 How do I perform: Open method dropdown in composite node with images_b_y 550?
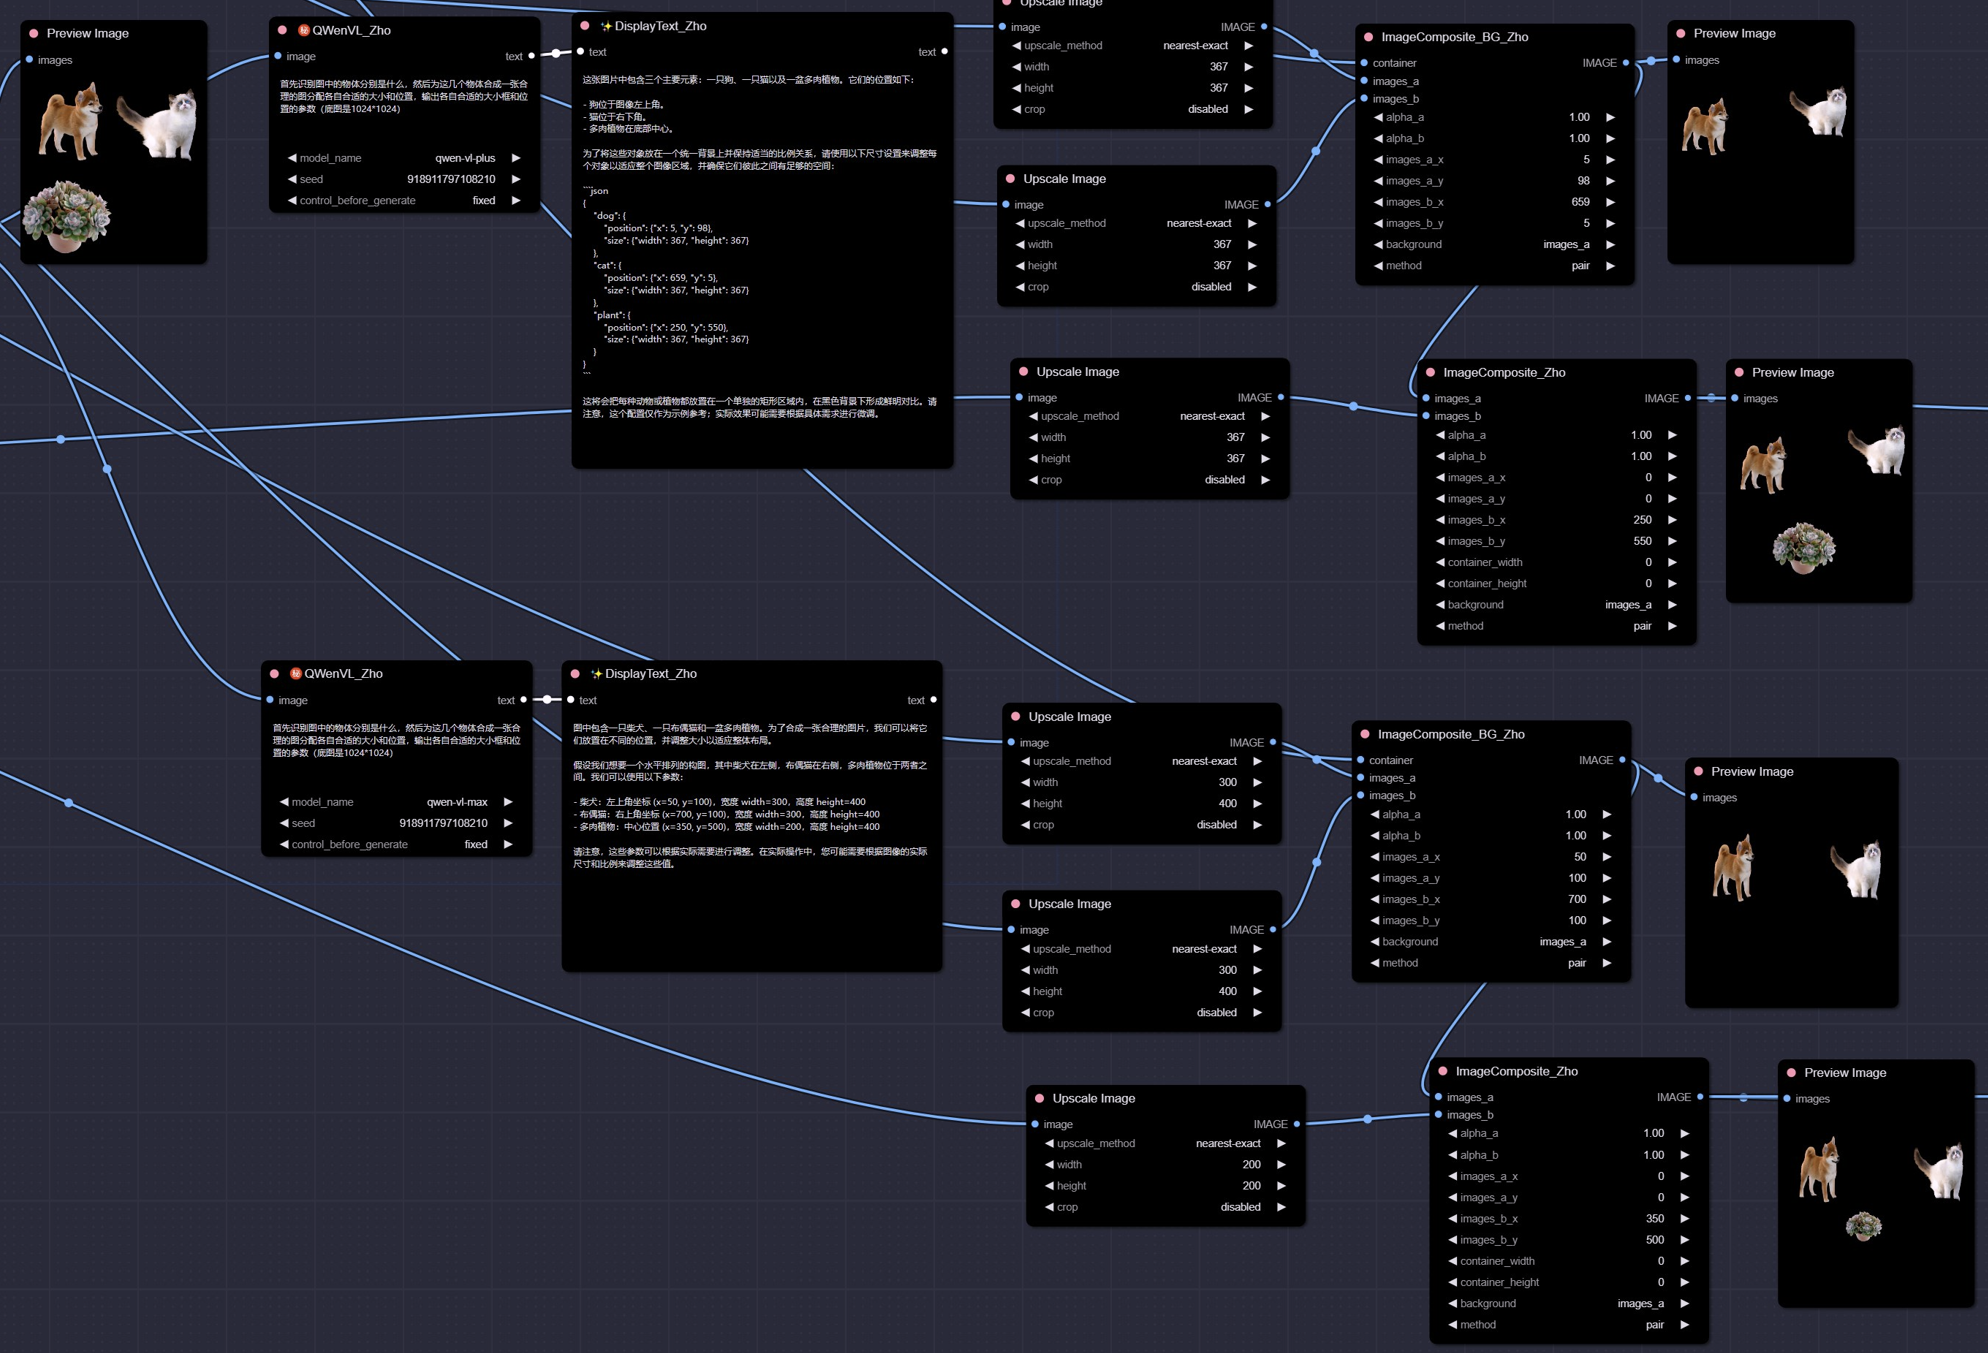[1556, 626]
